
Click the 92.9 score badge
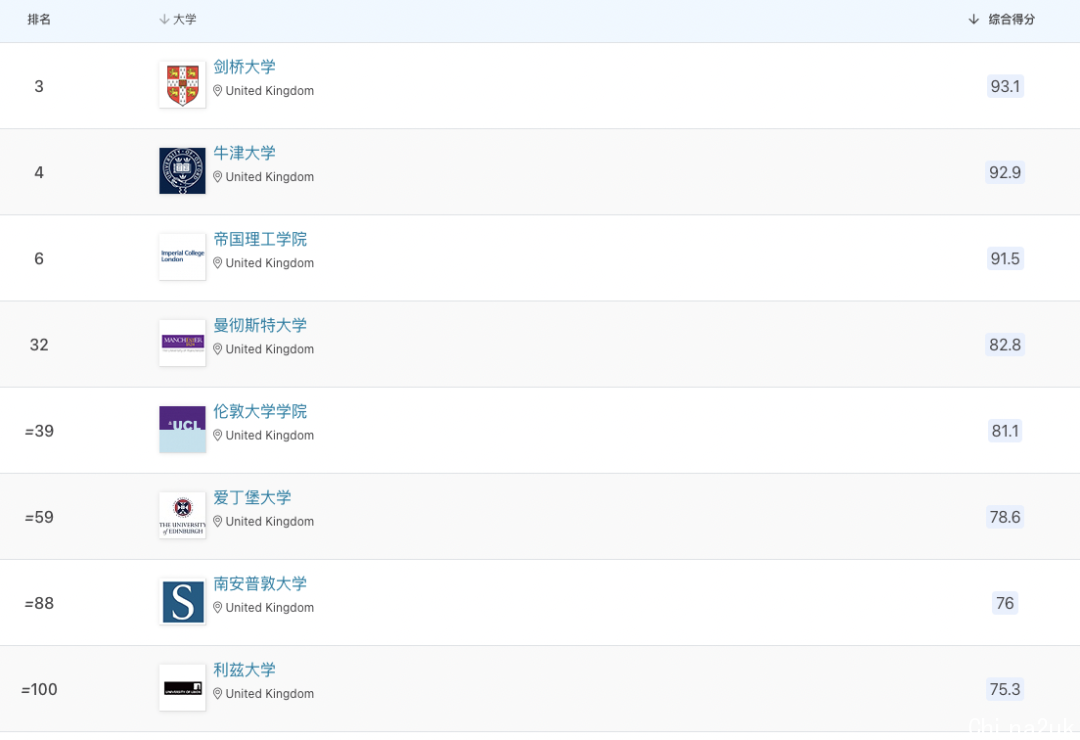click(1005, 172)
